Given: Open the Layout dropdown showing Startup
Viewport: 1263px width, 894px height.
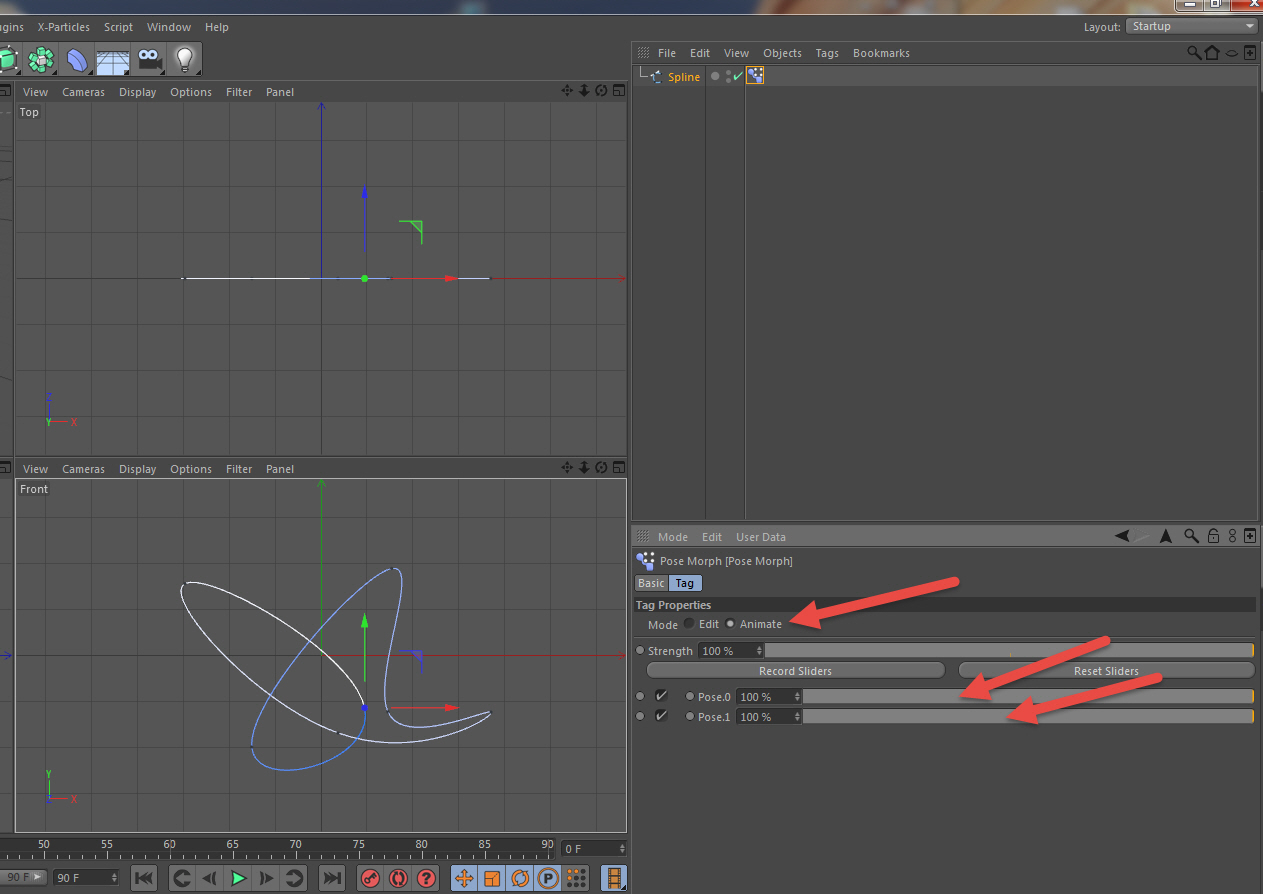Looking at the screenshot, I should [x=1191, y=26].
